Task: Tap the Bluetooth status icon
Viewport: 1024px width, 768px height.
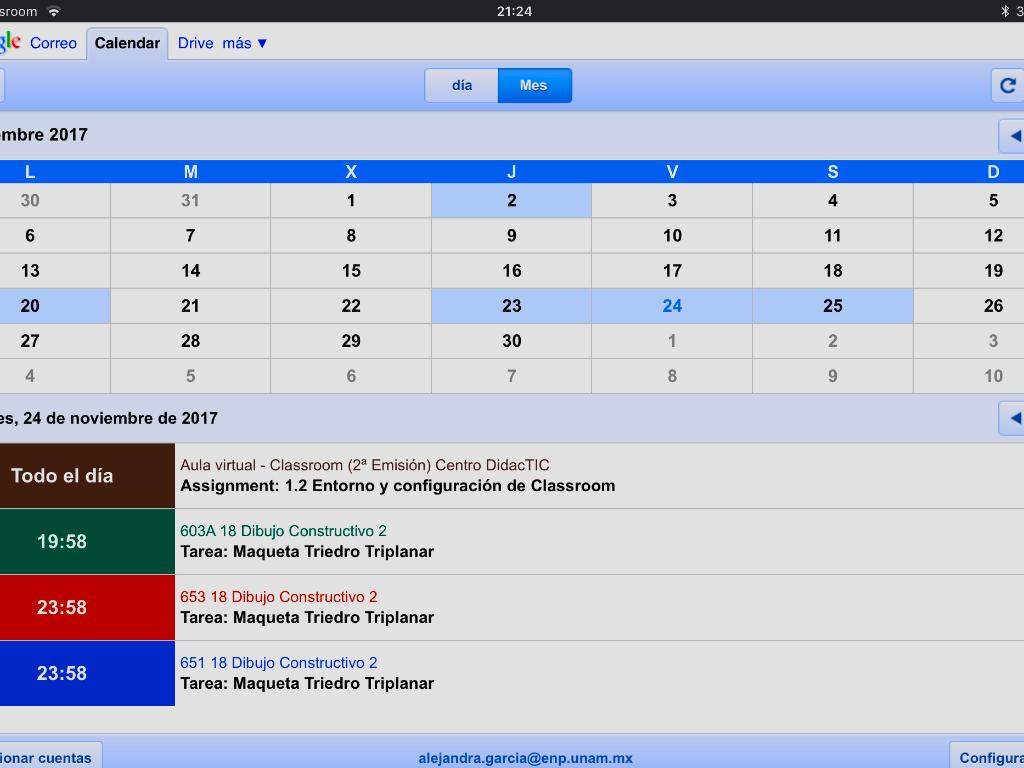Action: click(x=1005, y=11)
